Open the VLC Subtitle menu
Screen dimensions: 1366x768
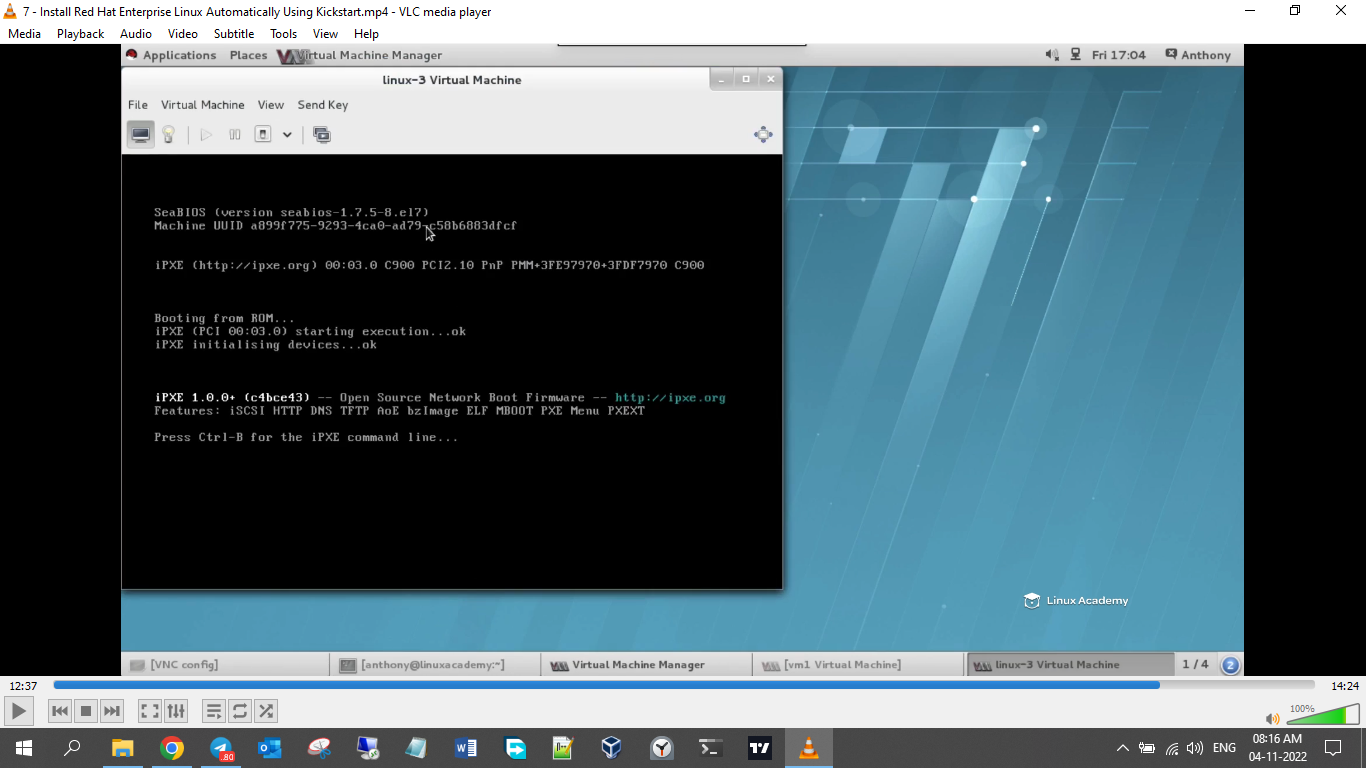click(234, 34)
